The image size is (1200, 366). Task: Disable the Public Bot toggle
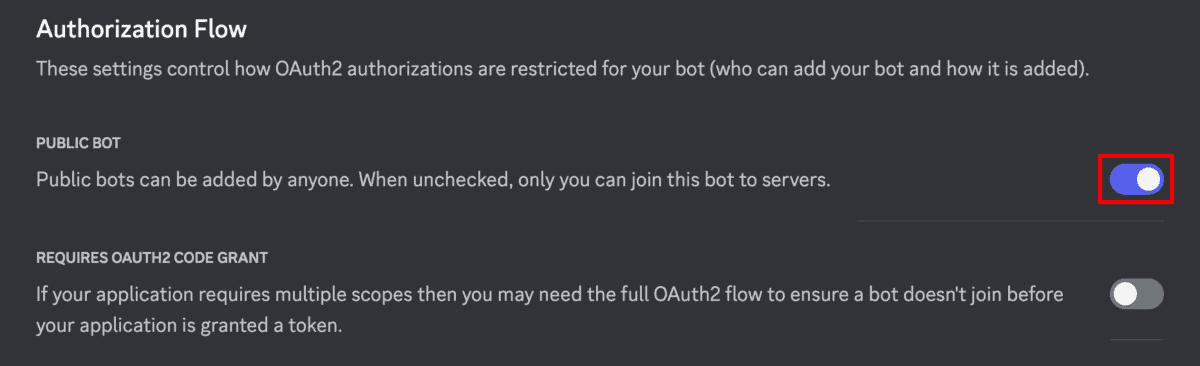tap(1137, 180)
